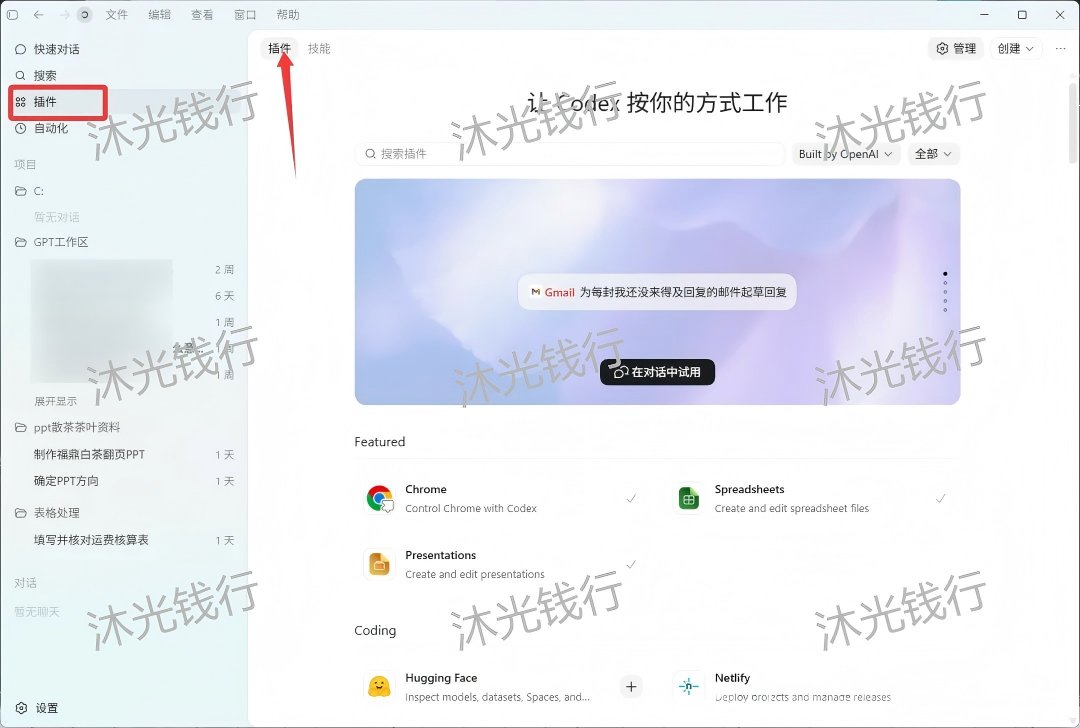Open 设置 at sidebar bottom

pos(37,708)
